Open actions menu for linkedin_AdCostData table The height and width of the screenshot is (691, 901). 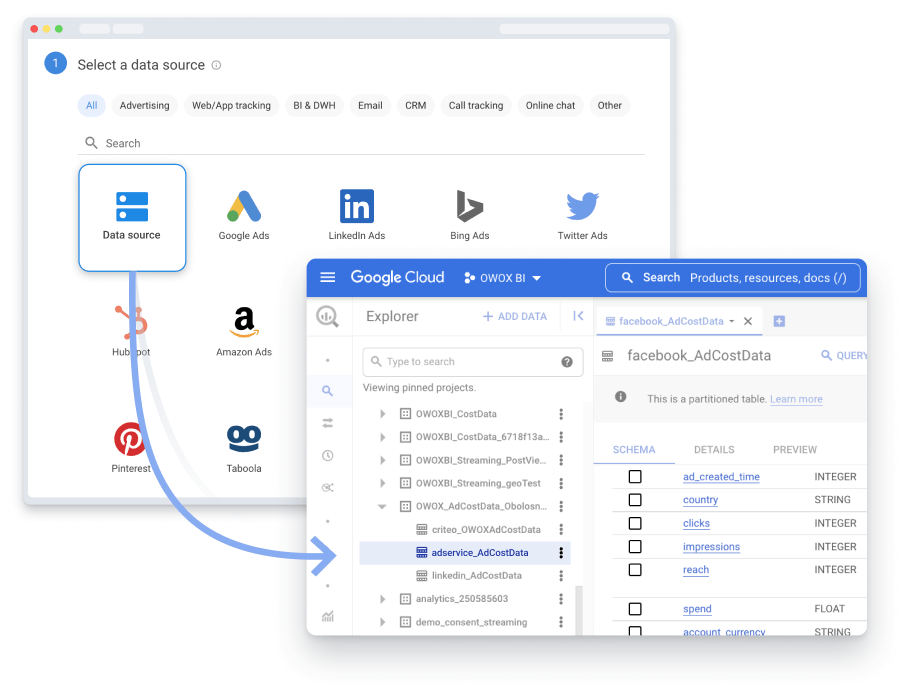(x=561, y=576)
